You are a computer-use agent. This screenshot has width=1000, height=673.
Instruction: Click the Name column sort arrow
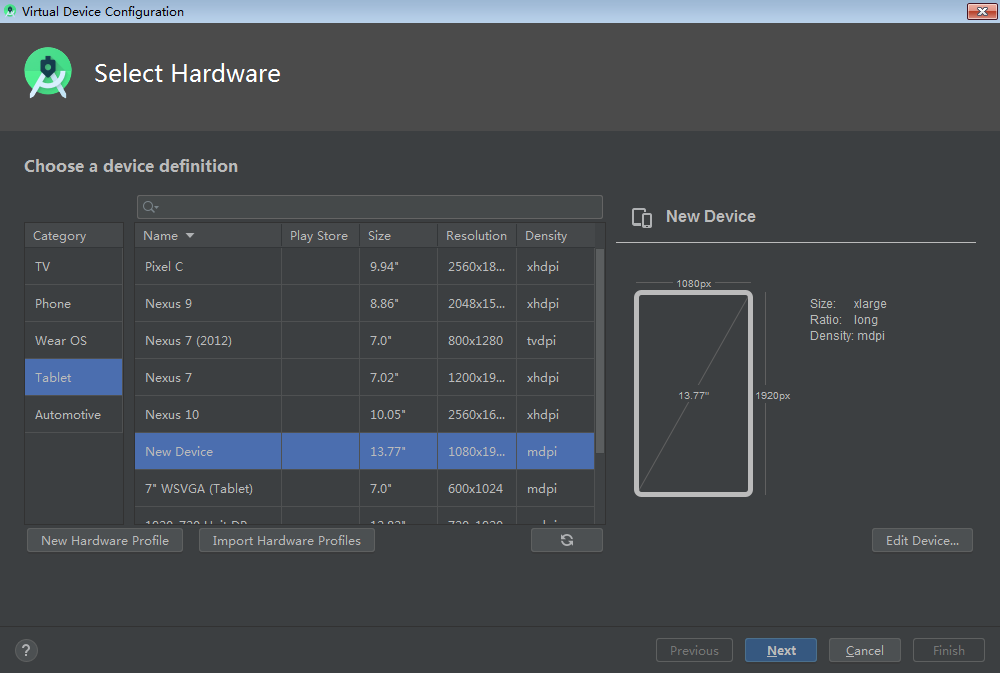190,235
